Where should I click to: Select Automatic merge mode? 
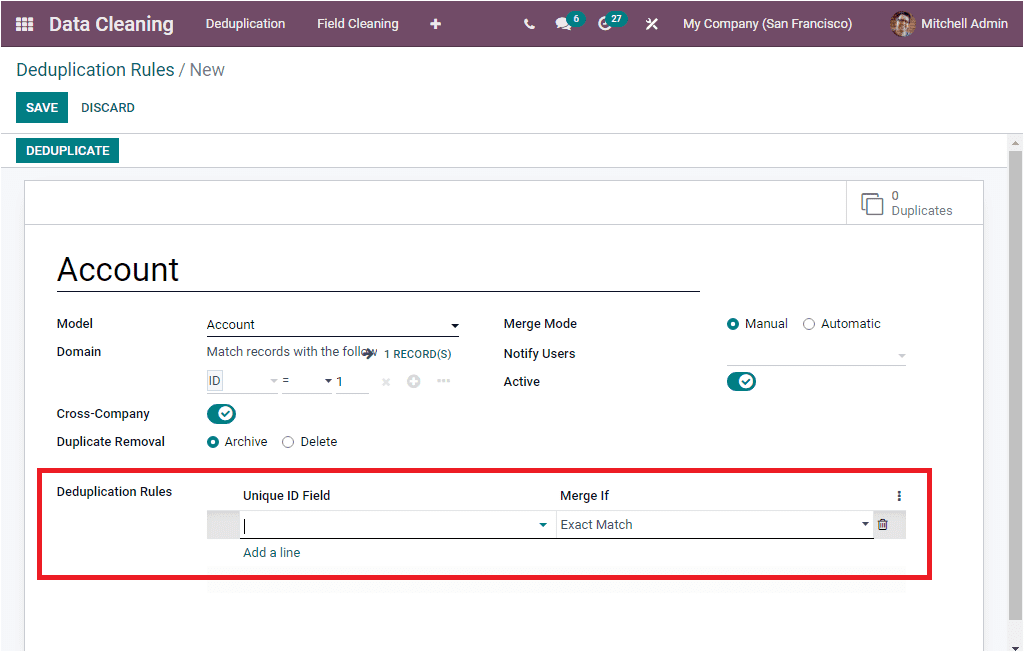(x=808, y=324)
